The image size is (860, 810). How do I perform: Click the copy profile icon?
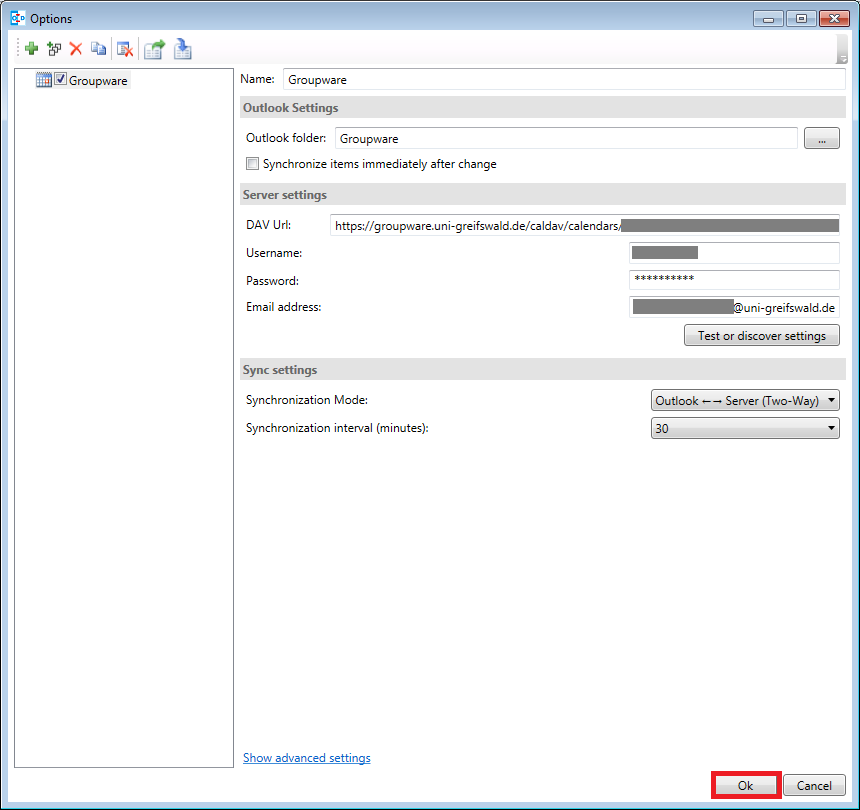click(98, 48)
